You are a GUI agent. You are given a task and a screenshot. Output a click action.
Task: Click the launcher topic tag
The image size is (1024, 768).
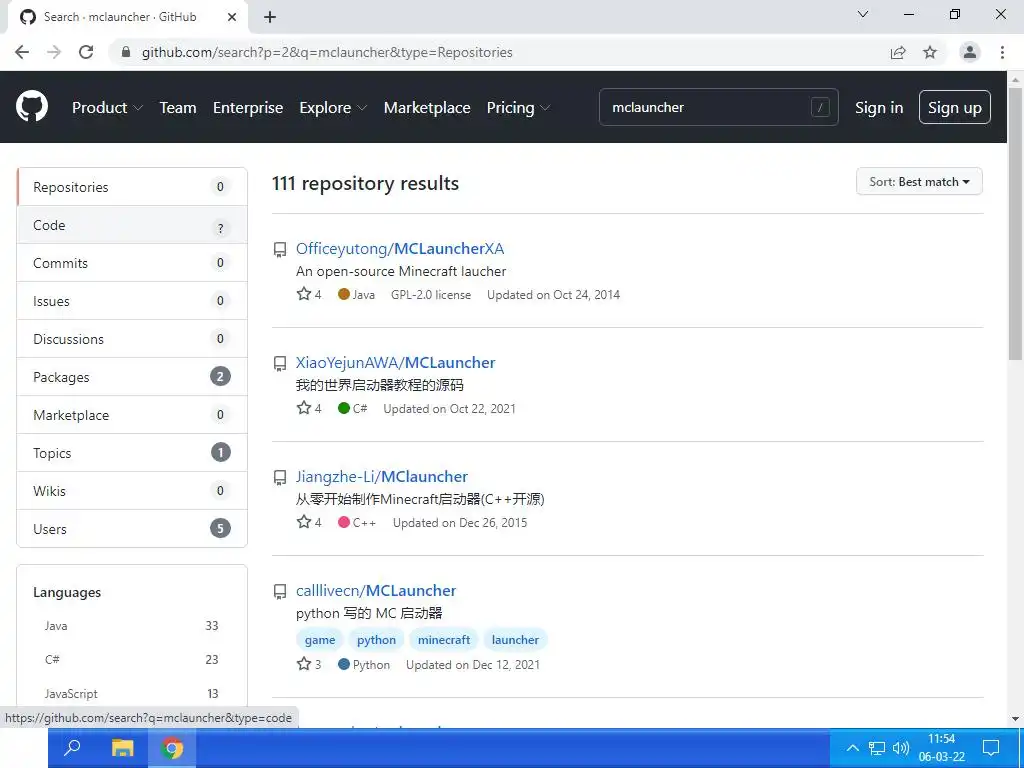tap(515, 640)
